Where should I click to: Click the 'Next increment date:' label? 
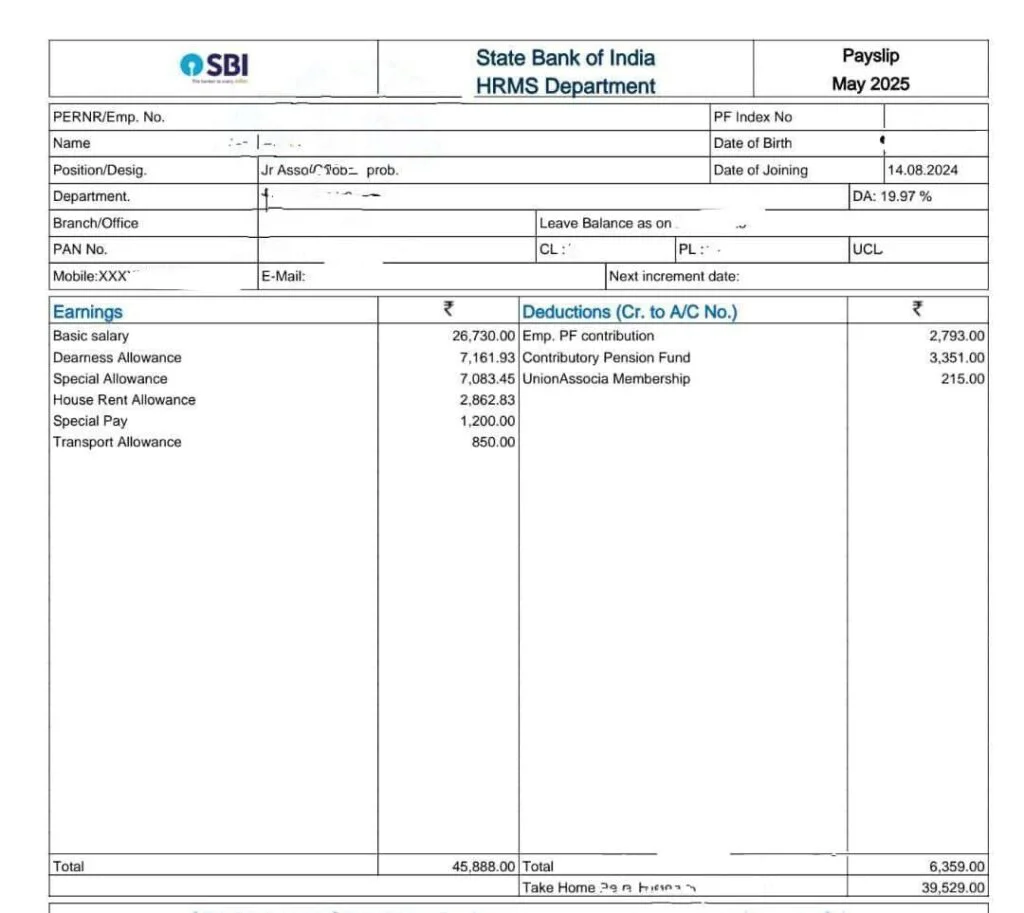[x=674, y=276]
